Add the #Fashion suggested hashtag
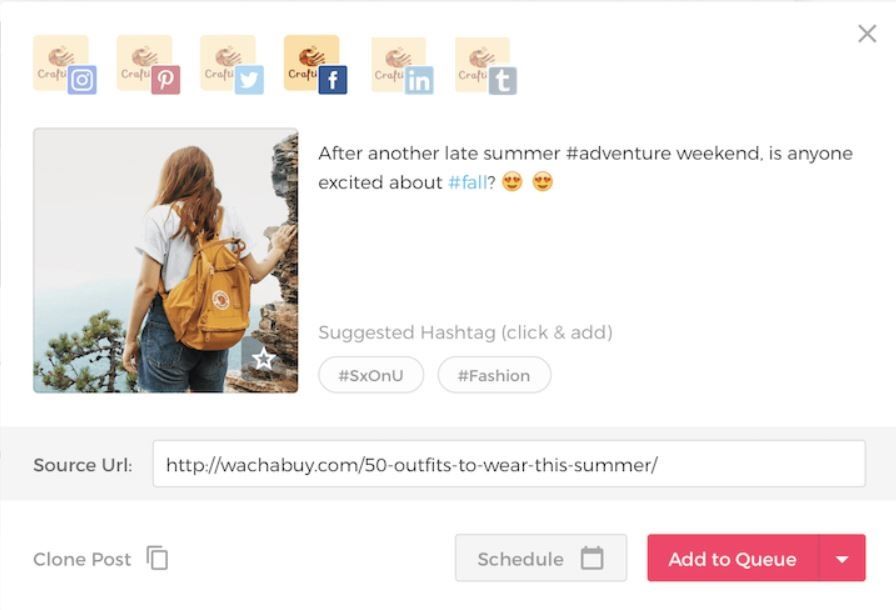896x610 pixels. (x=494, y=375)
